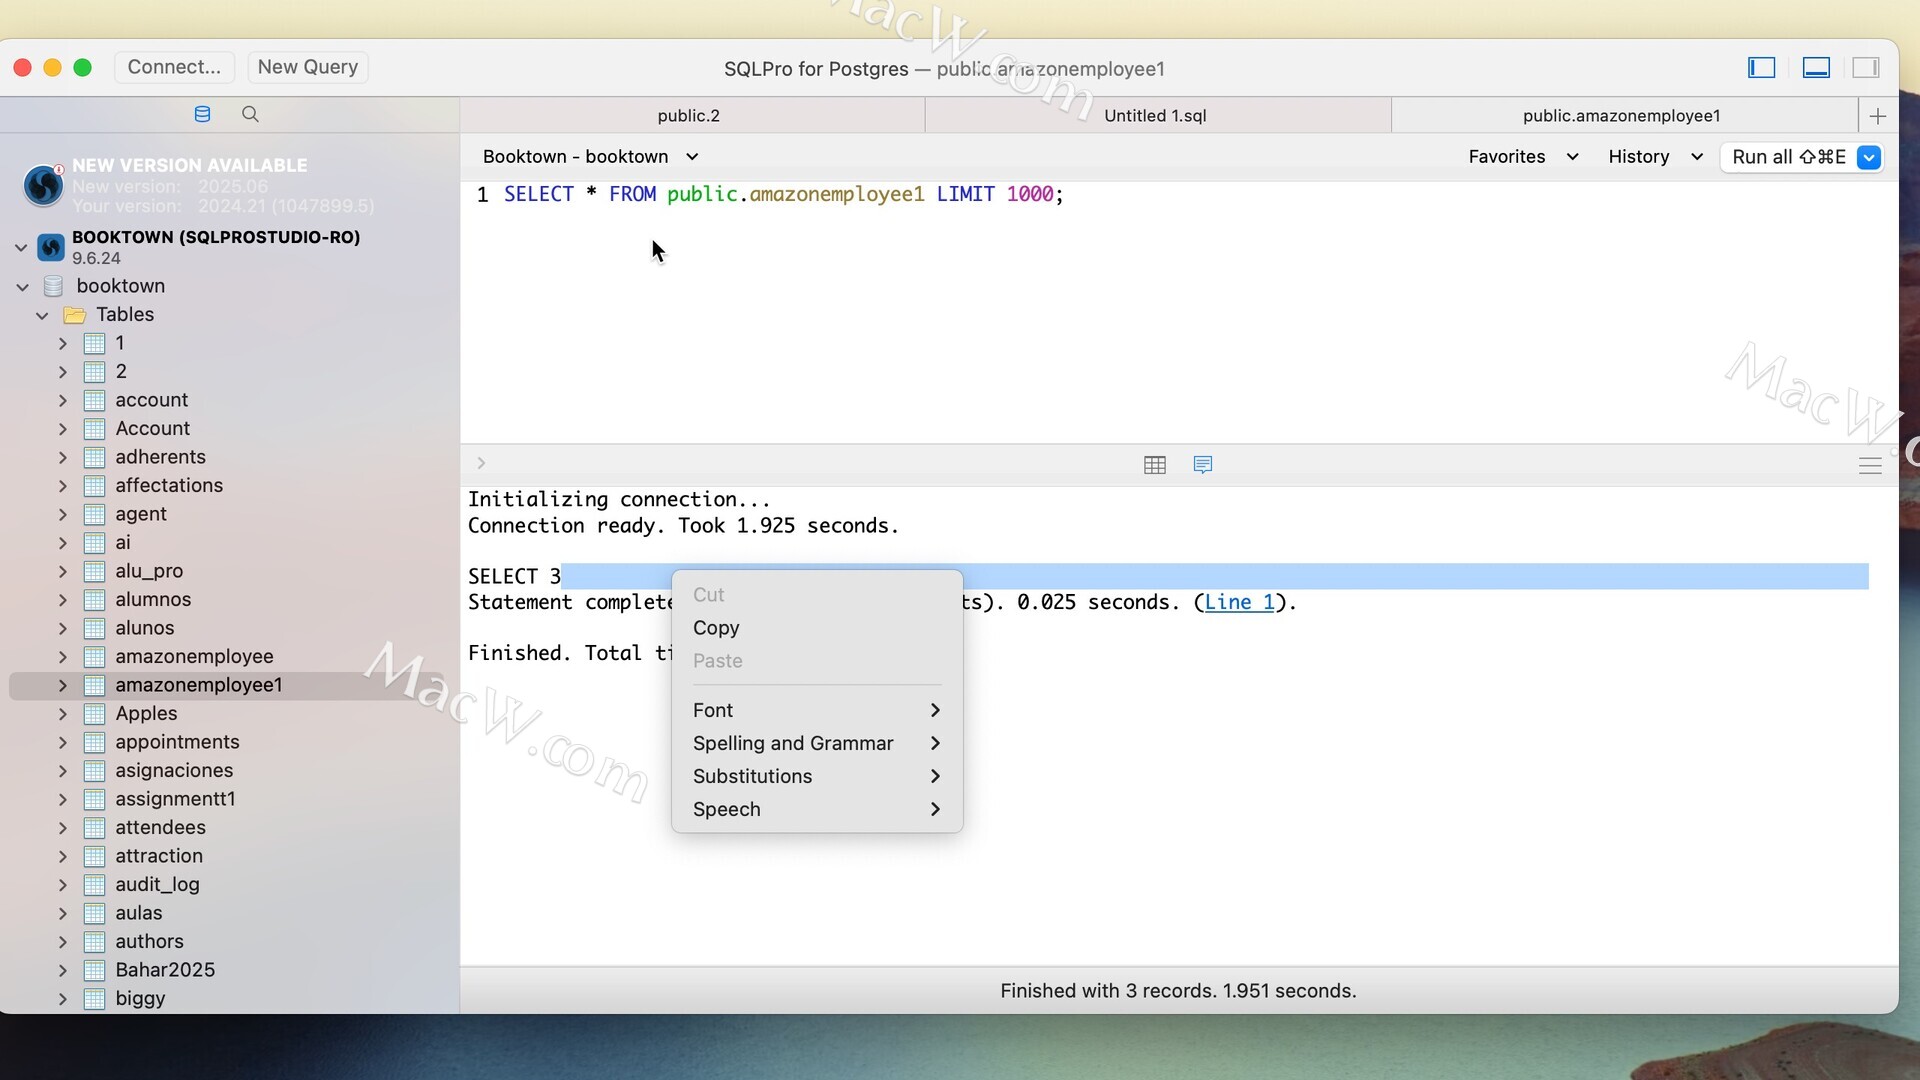Open the History dropdown
Screen dimensions: 1920x1080
click(1655, 157)
